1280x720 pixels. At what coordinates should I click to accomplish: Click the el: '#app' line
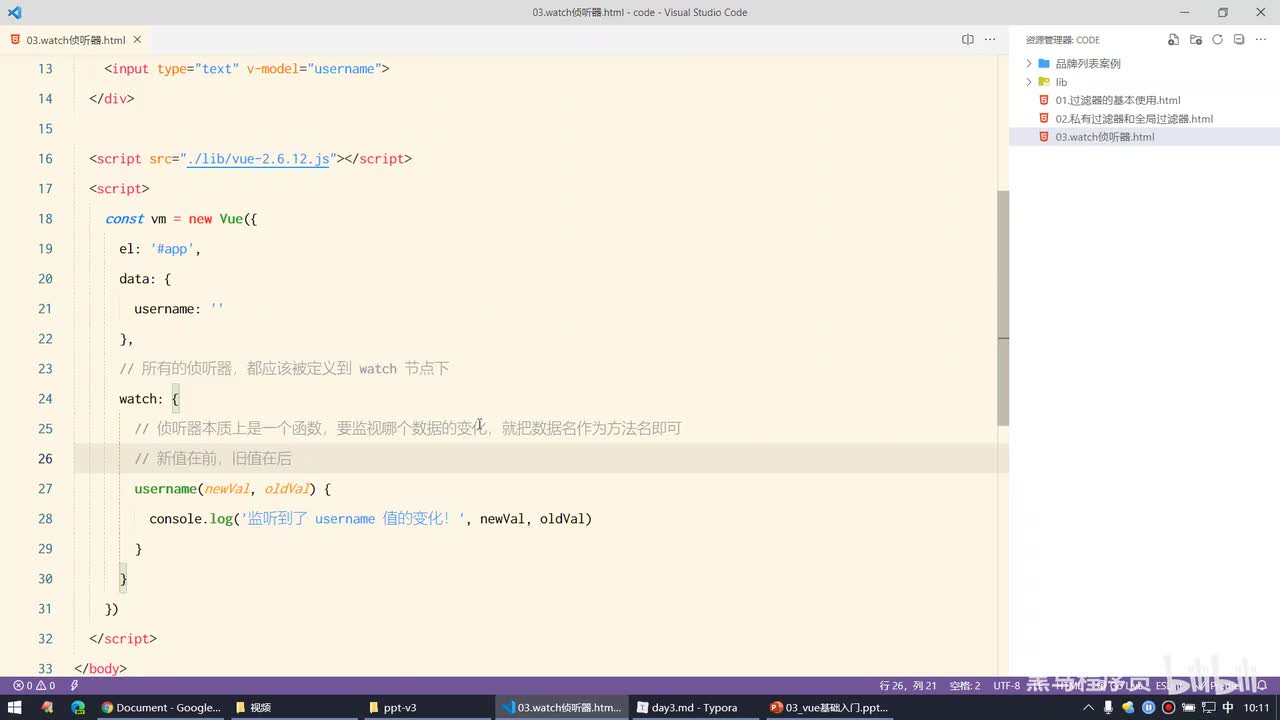pyautogui.click(x=160, y=248)
